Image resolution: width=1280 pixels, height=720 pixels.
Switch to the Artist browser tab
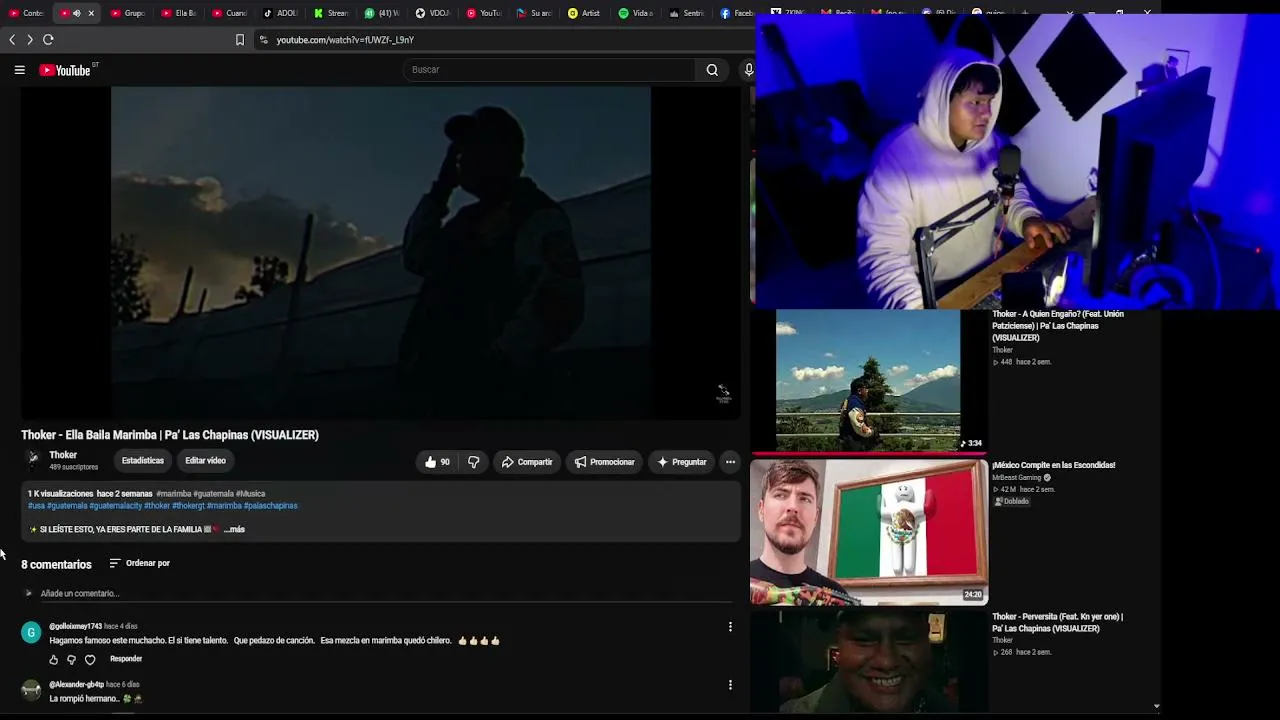point(584,13)
